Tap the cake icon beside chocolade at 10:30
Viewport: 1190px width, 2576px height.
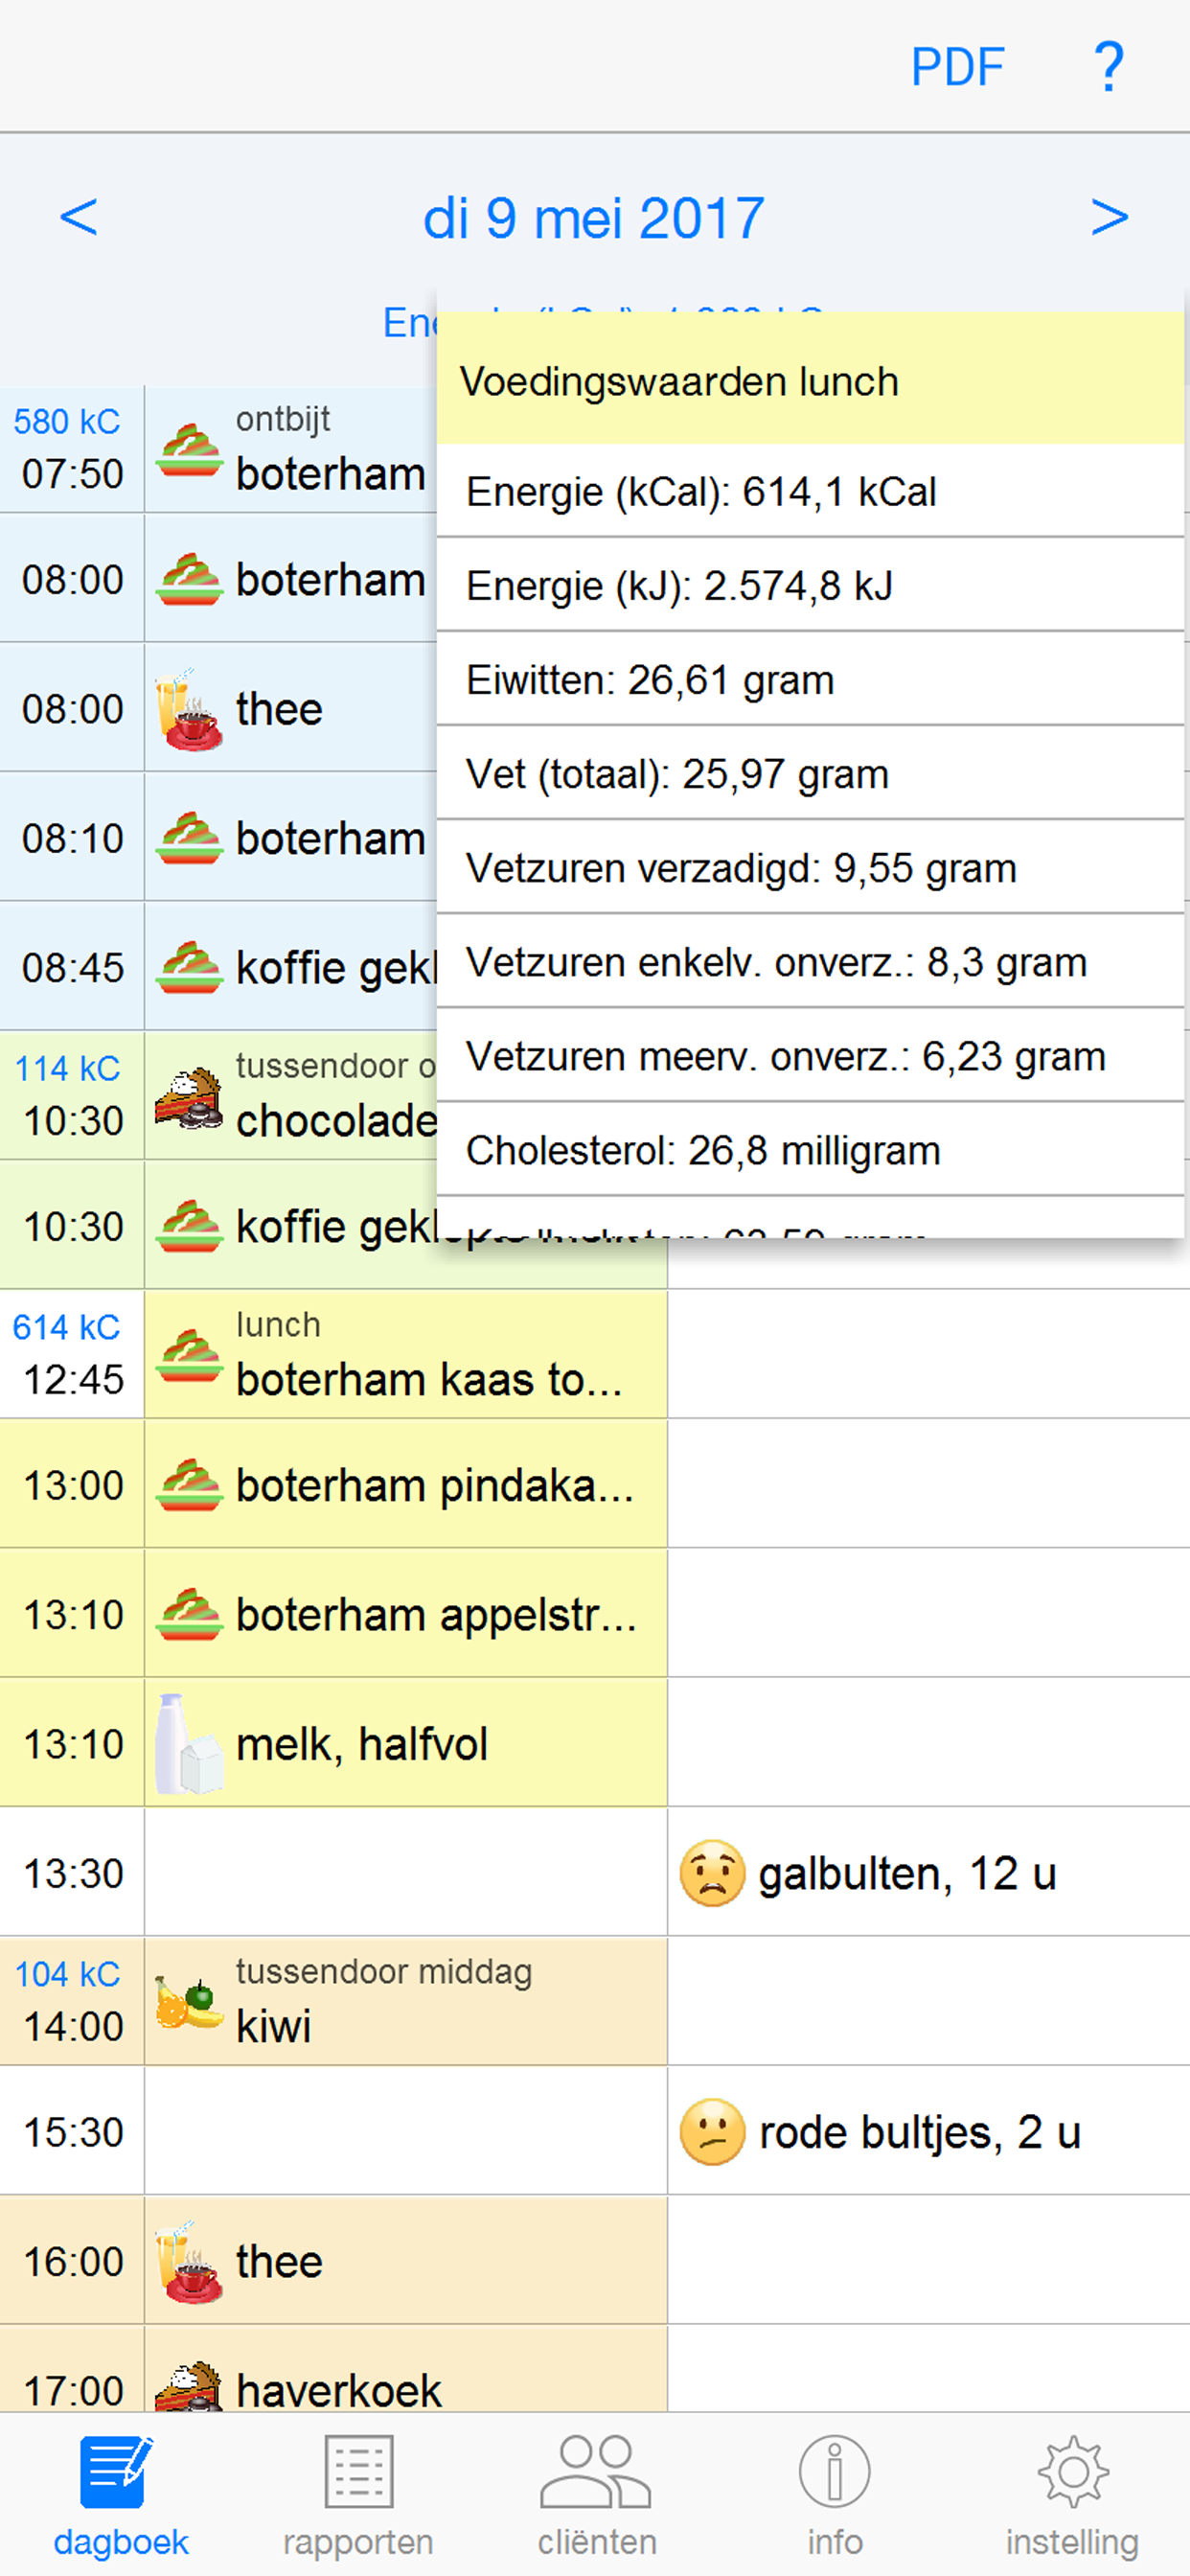[189, 1097]
